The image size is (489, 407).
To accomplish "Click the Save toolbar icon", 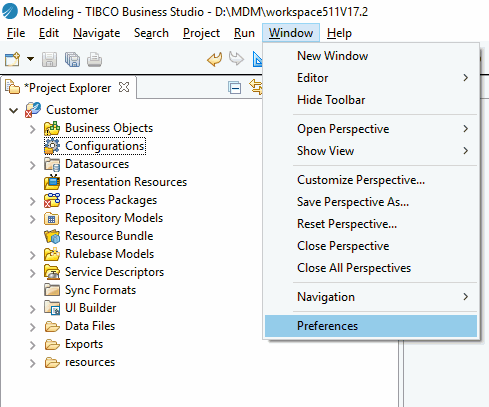I will point(49,60).
